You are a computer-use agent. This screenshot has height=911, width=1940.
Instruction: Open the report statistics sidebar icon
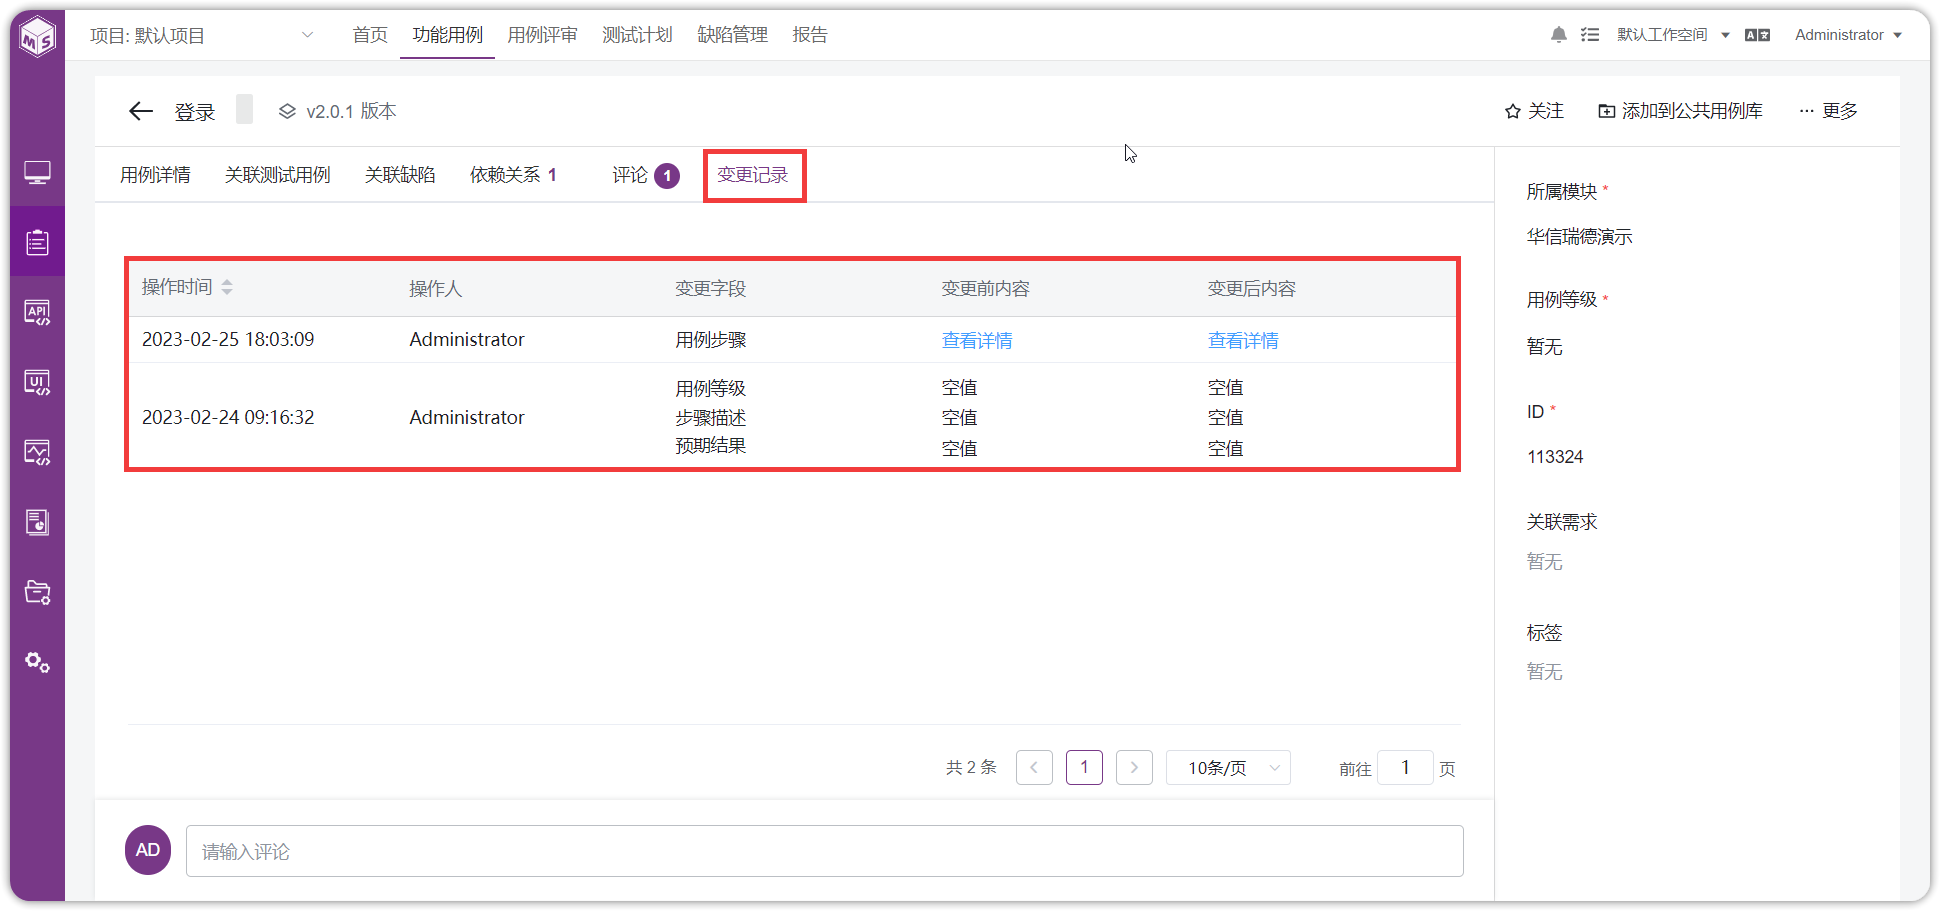(x=38, y=522)
